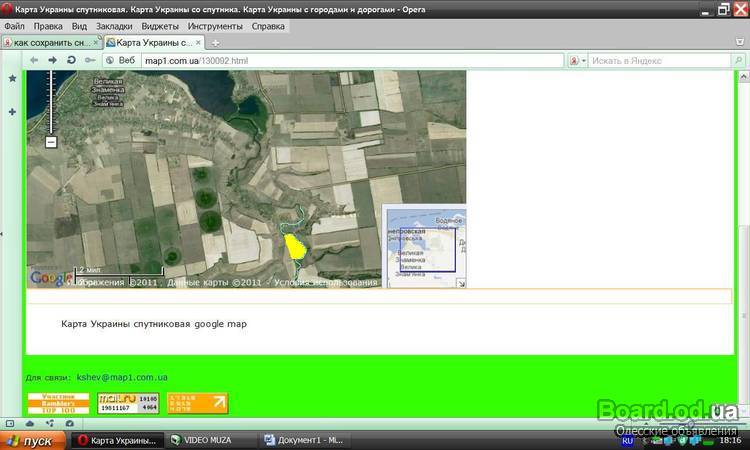Screen dimensions: 750x450
Task: Click the plus icon in the left sidebar
Action: [12, 112]
